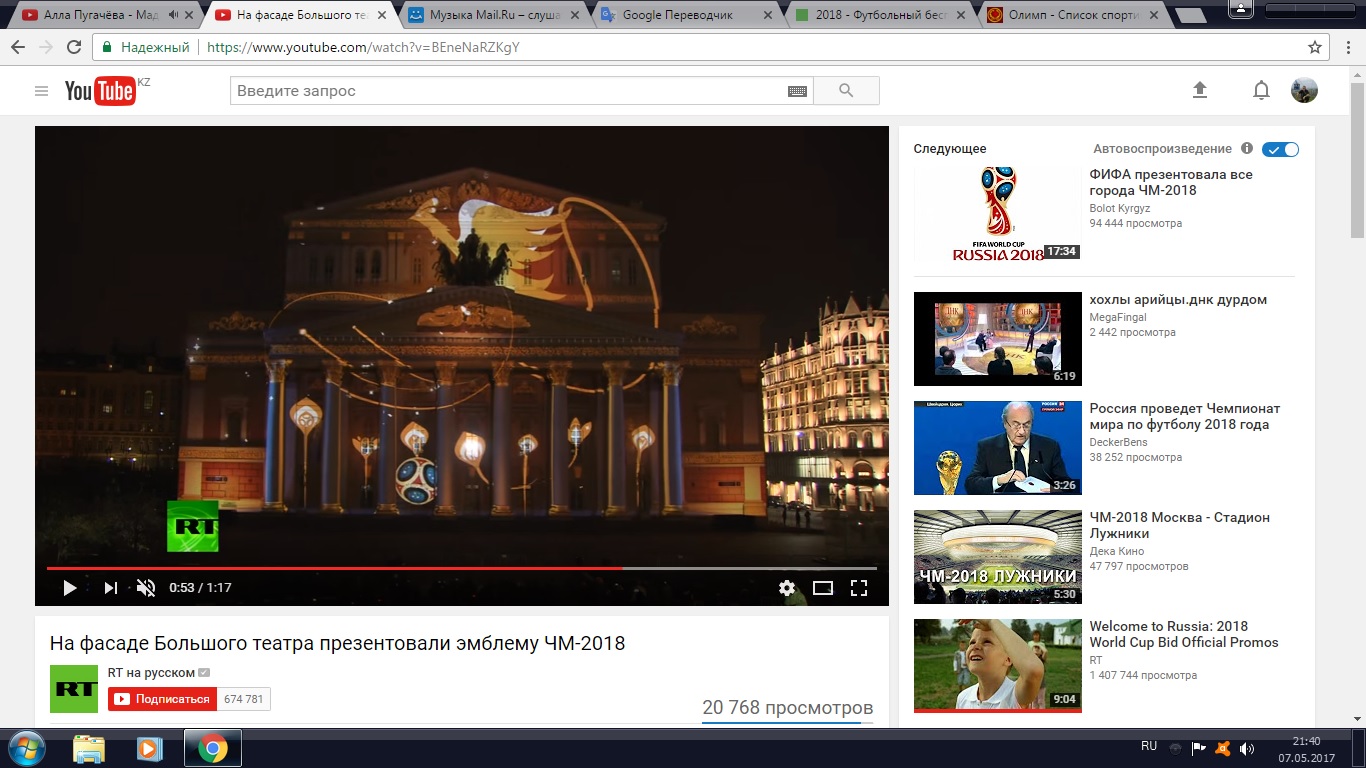
Task: Open the on-screen keyboard in search box
Action: pos(797,91)
